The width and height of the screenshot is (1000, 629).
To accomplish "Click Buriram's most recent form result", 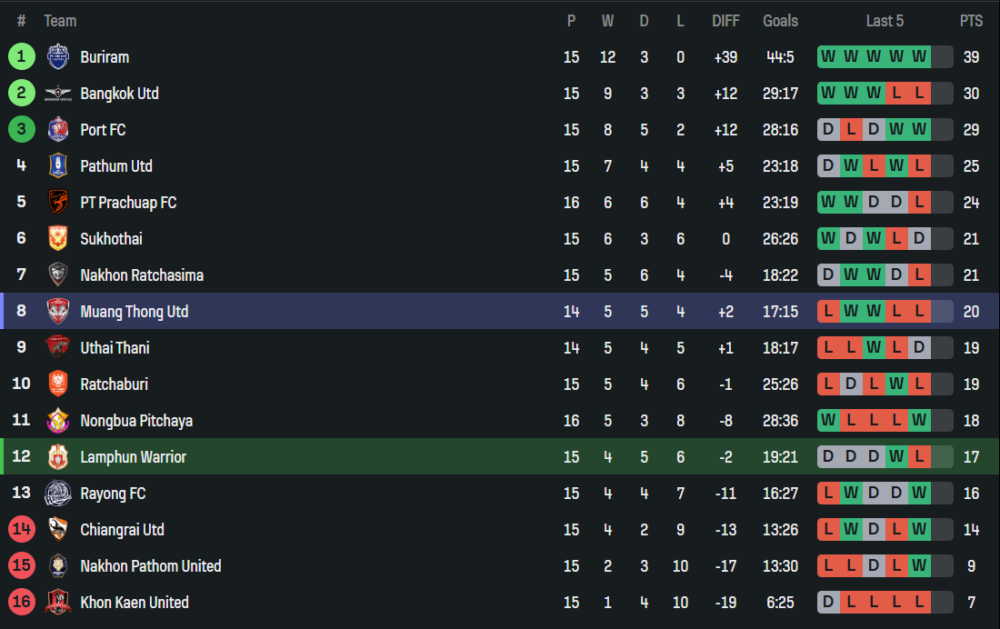I will (919, 57).
